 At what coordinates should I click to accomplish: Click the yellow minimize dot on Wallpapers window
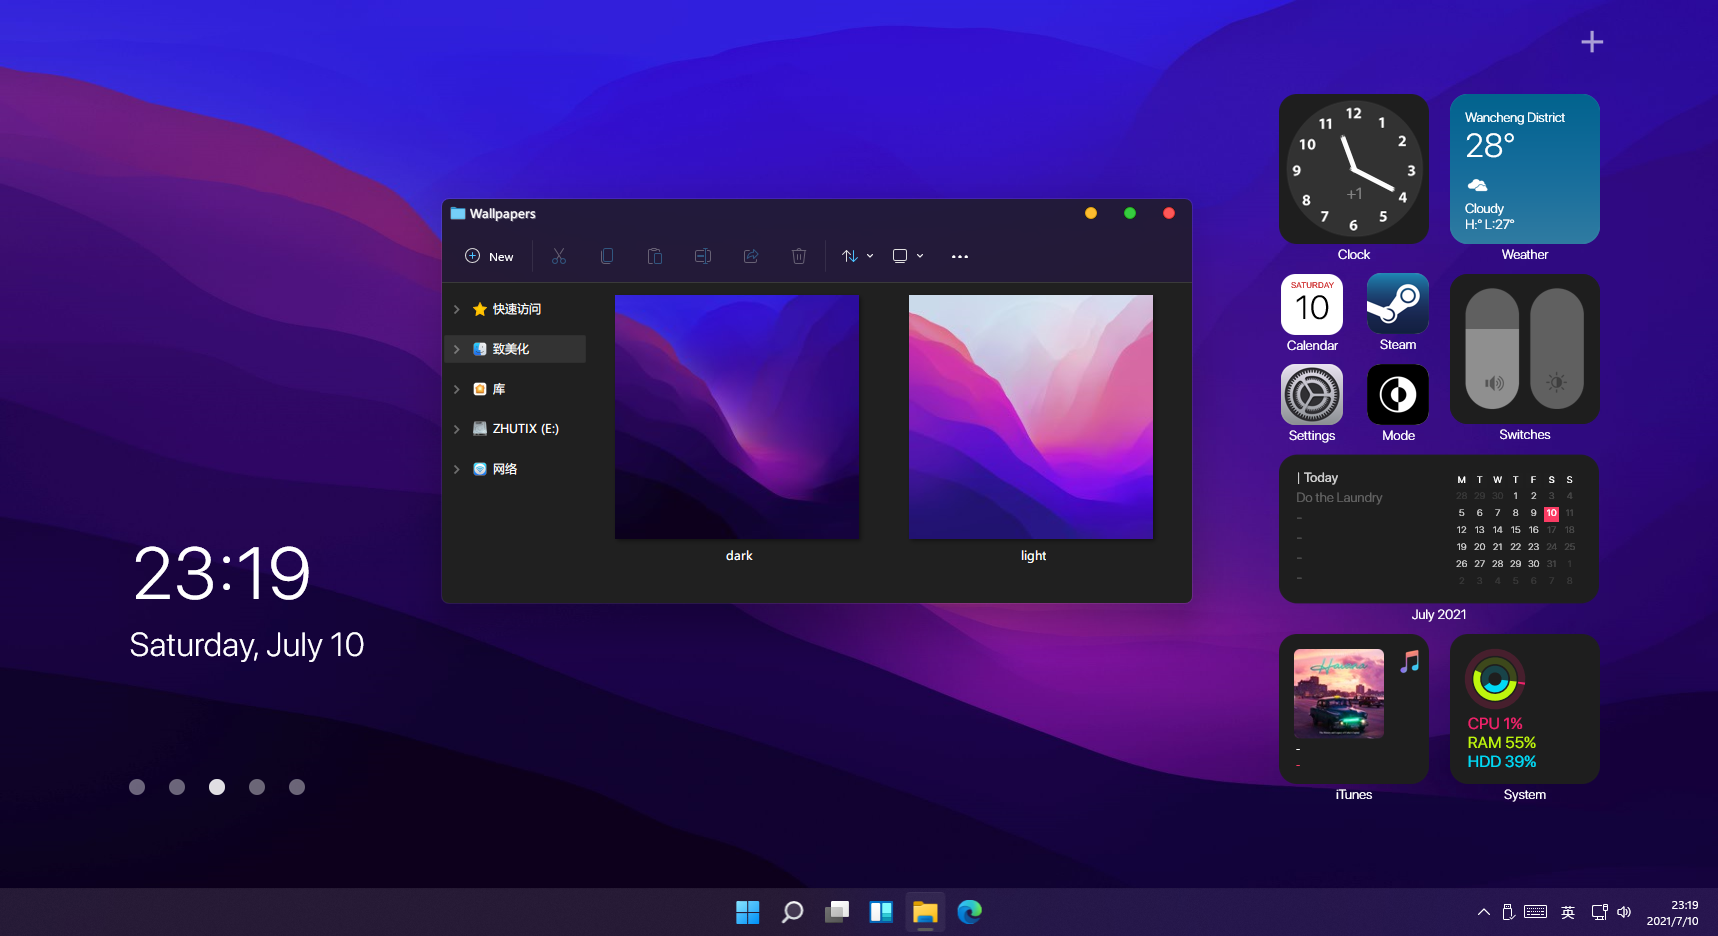click(1091, 213)
